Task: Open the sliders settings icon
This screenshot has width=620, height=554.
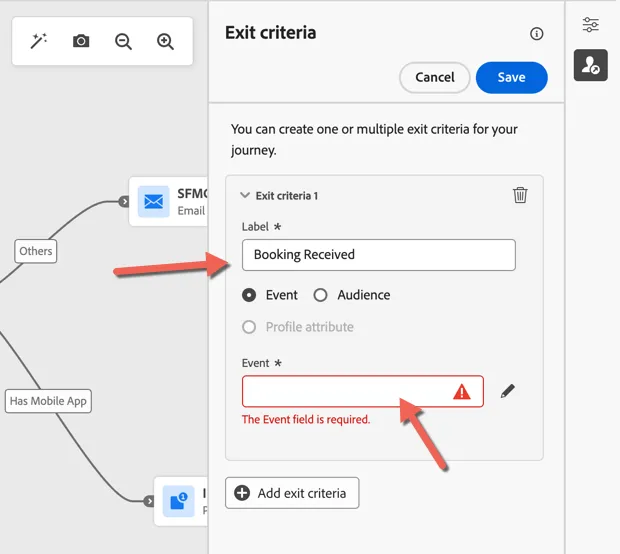Action: (x=590, y=25)
